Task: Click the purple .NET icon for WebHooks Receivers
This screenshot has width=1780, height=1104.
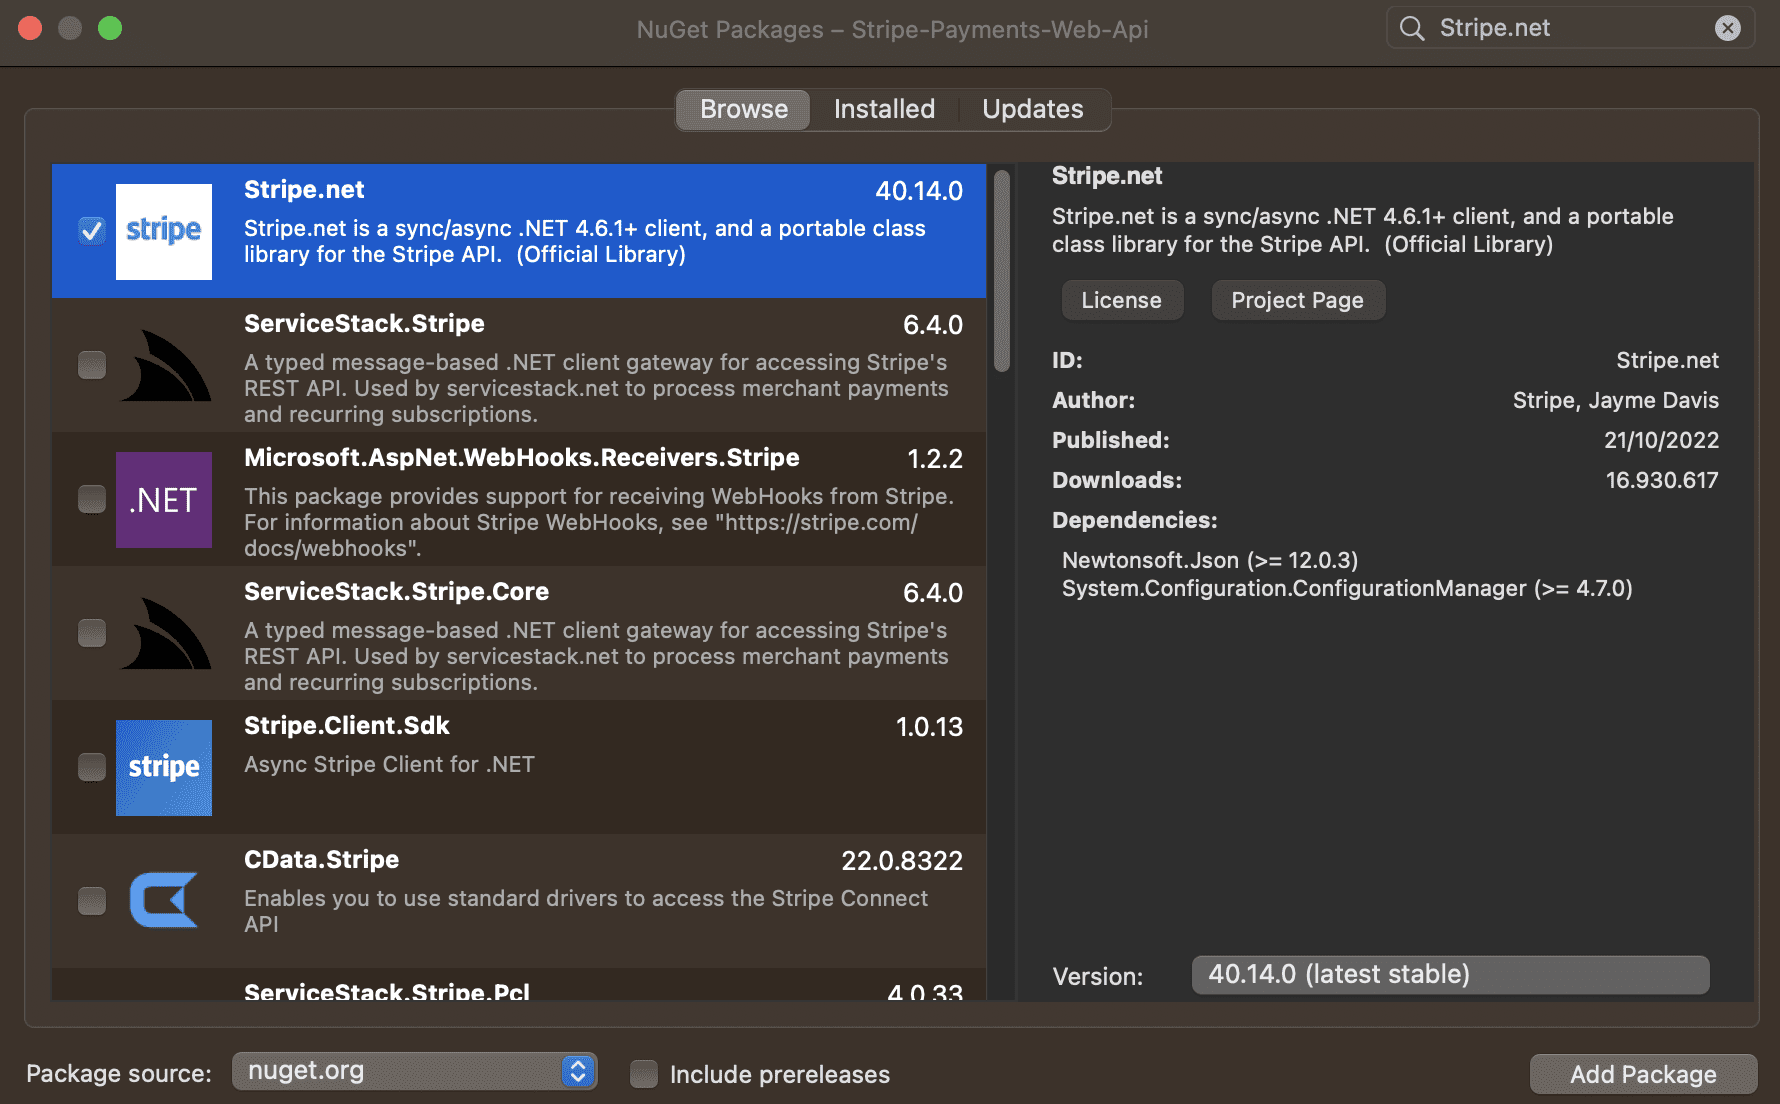Action: (164, 499)
